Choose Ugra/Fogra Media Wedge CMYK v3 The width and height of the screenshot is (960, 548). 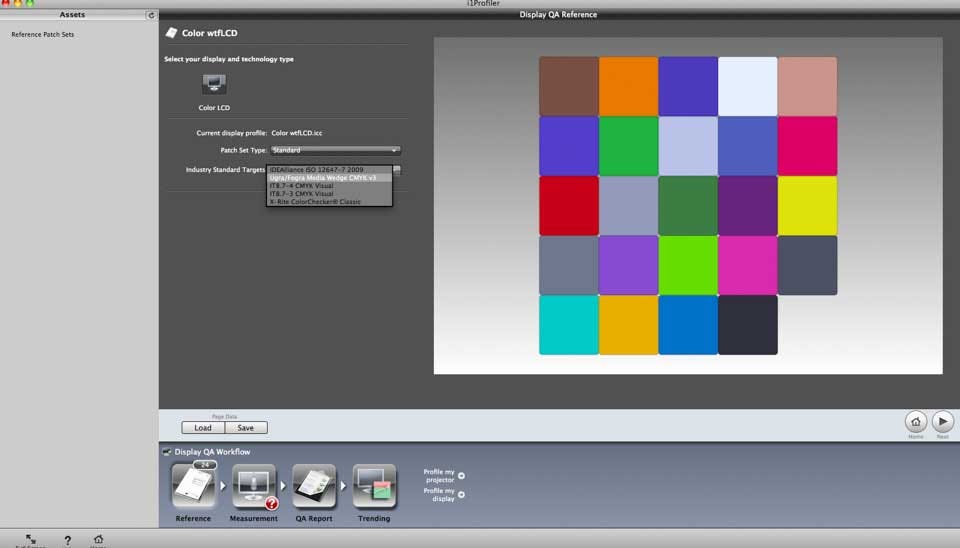(329, 178)
